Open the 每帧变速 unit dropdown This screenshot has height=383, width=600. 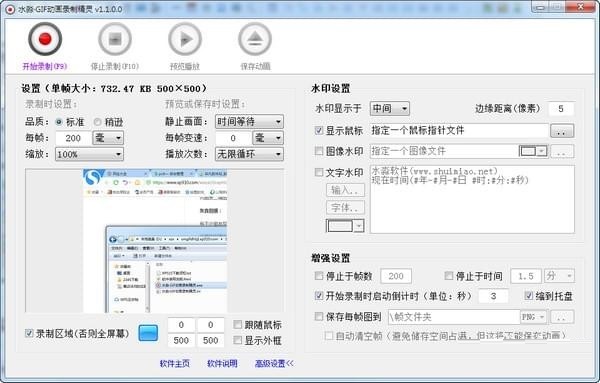point(268,138)
